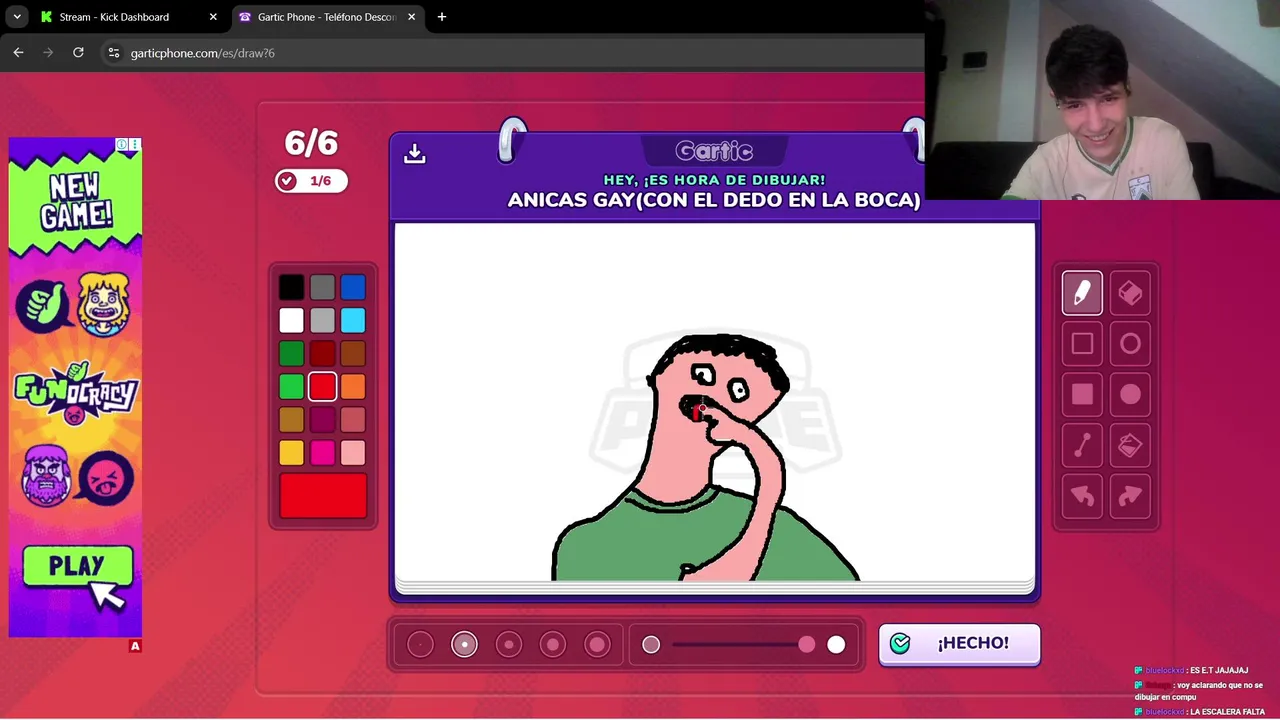Switch to the Gartic Phone browser tab
Viewport: 1280px width, 720px height.
[326, 17]
